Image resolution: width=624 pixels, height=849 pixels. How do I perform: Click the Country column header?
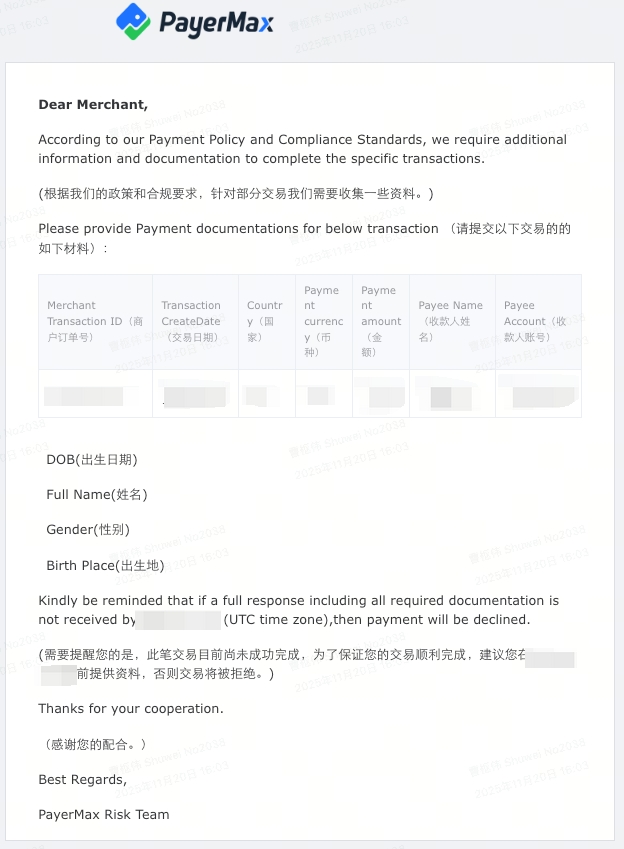(265, 321)
